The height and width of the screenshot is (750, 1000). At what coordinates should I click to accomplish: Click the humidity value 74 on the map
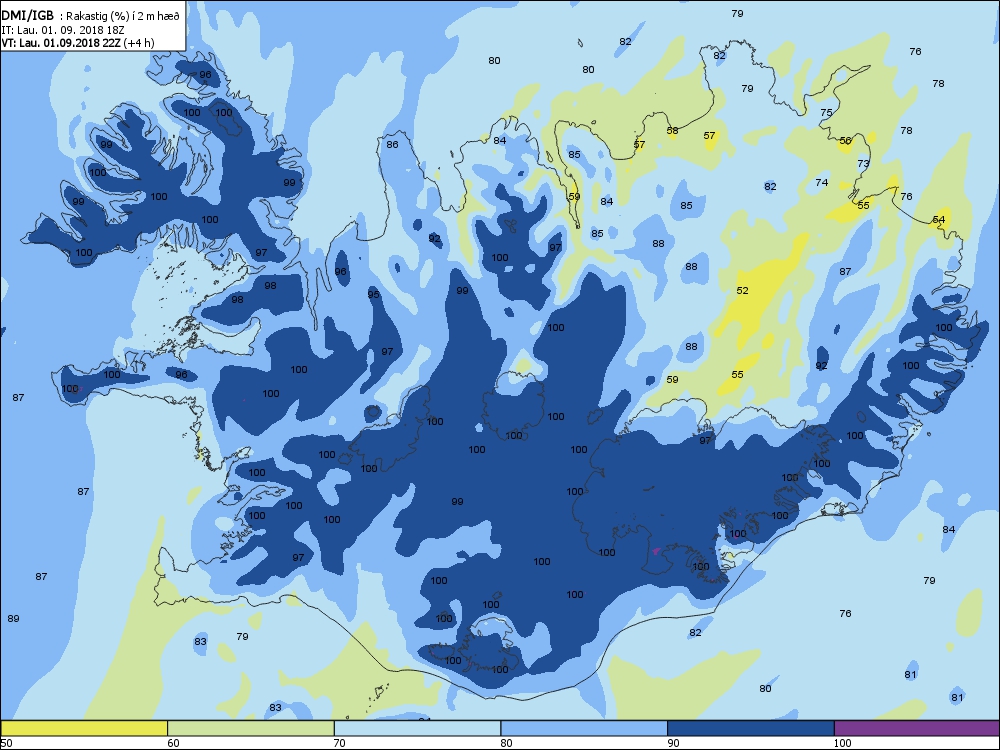coord(822,183)
